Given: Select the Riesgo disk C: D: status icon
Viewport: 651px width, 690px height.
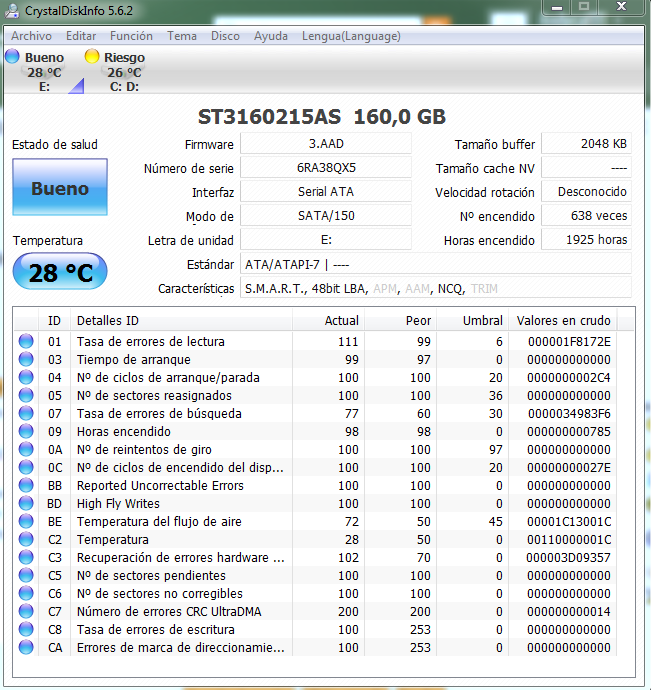Looking at the screenshot, I should point(92,56).
